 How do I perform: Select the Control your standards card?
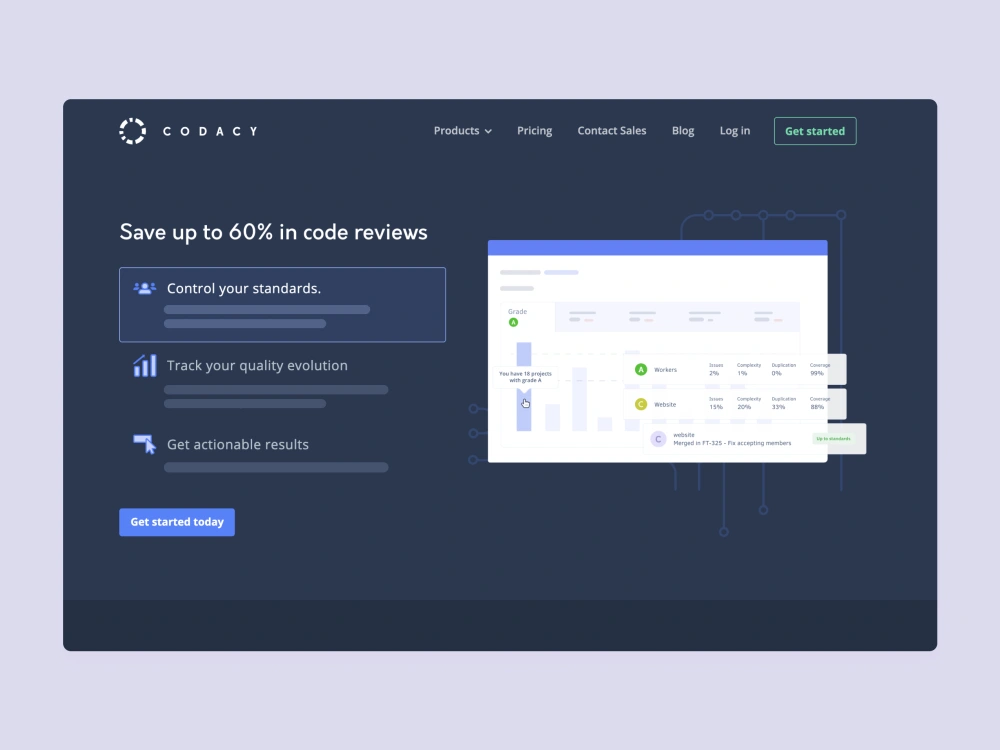pyautogui.click(x=283, y=305)
